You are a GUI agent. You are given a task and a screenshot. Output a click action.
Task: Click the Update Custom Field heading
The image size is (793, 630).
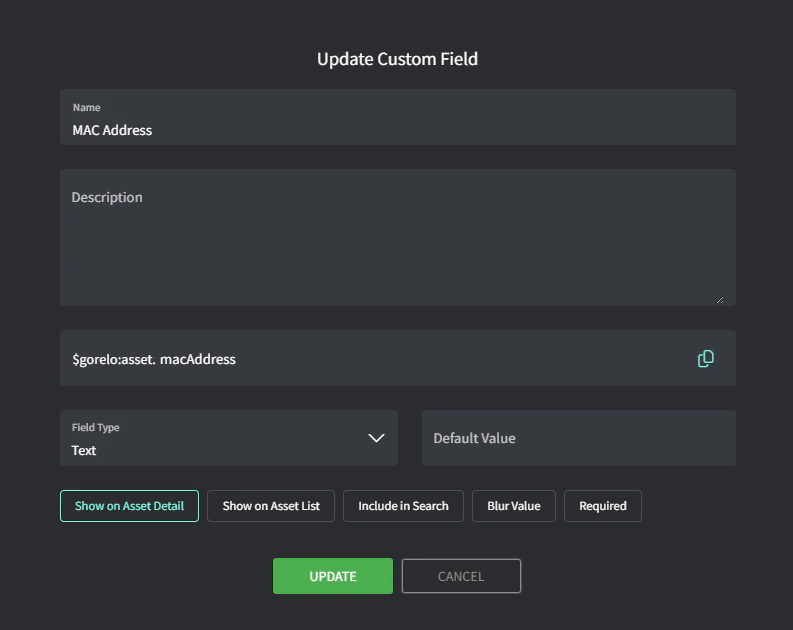(x=398, y=59)
